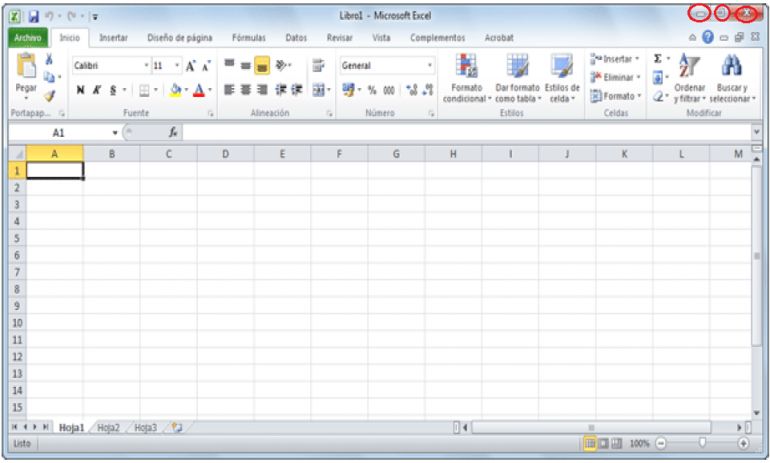Click the thousands separator 000 icon

point(389,90)
